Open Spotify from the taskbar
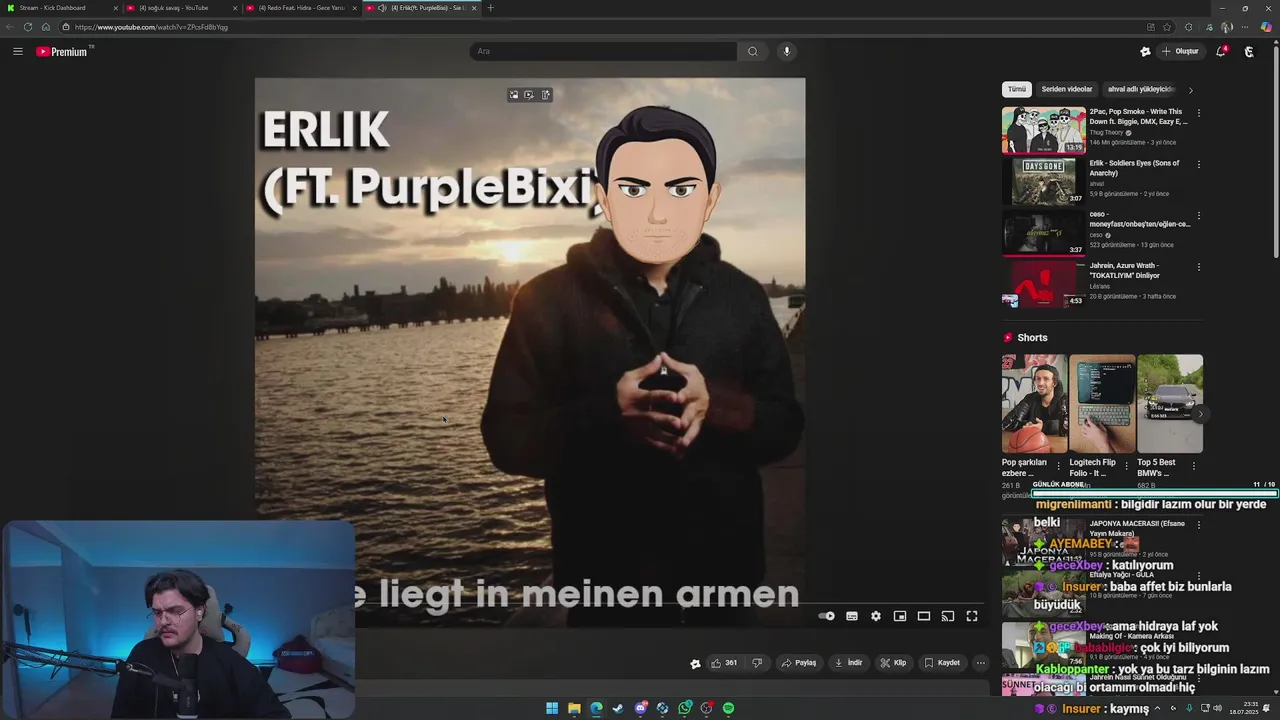The height and width of the screenshot is (720, 1280). (x=728, y=708)
